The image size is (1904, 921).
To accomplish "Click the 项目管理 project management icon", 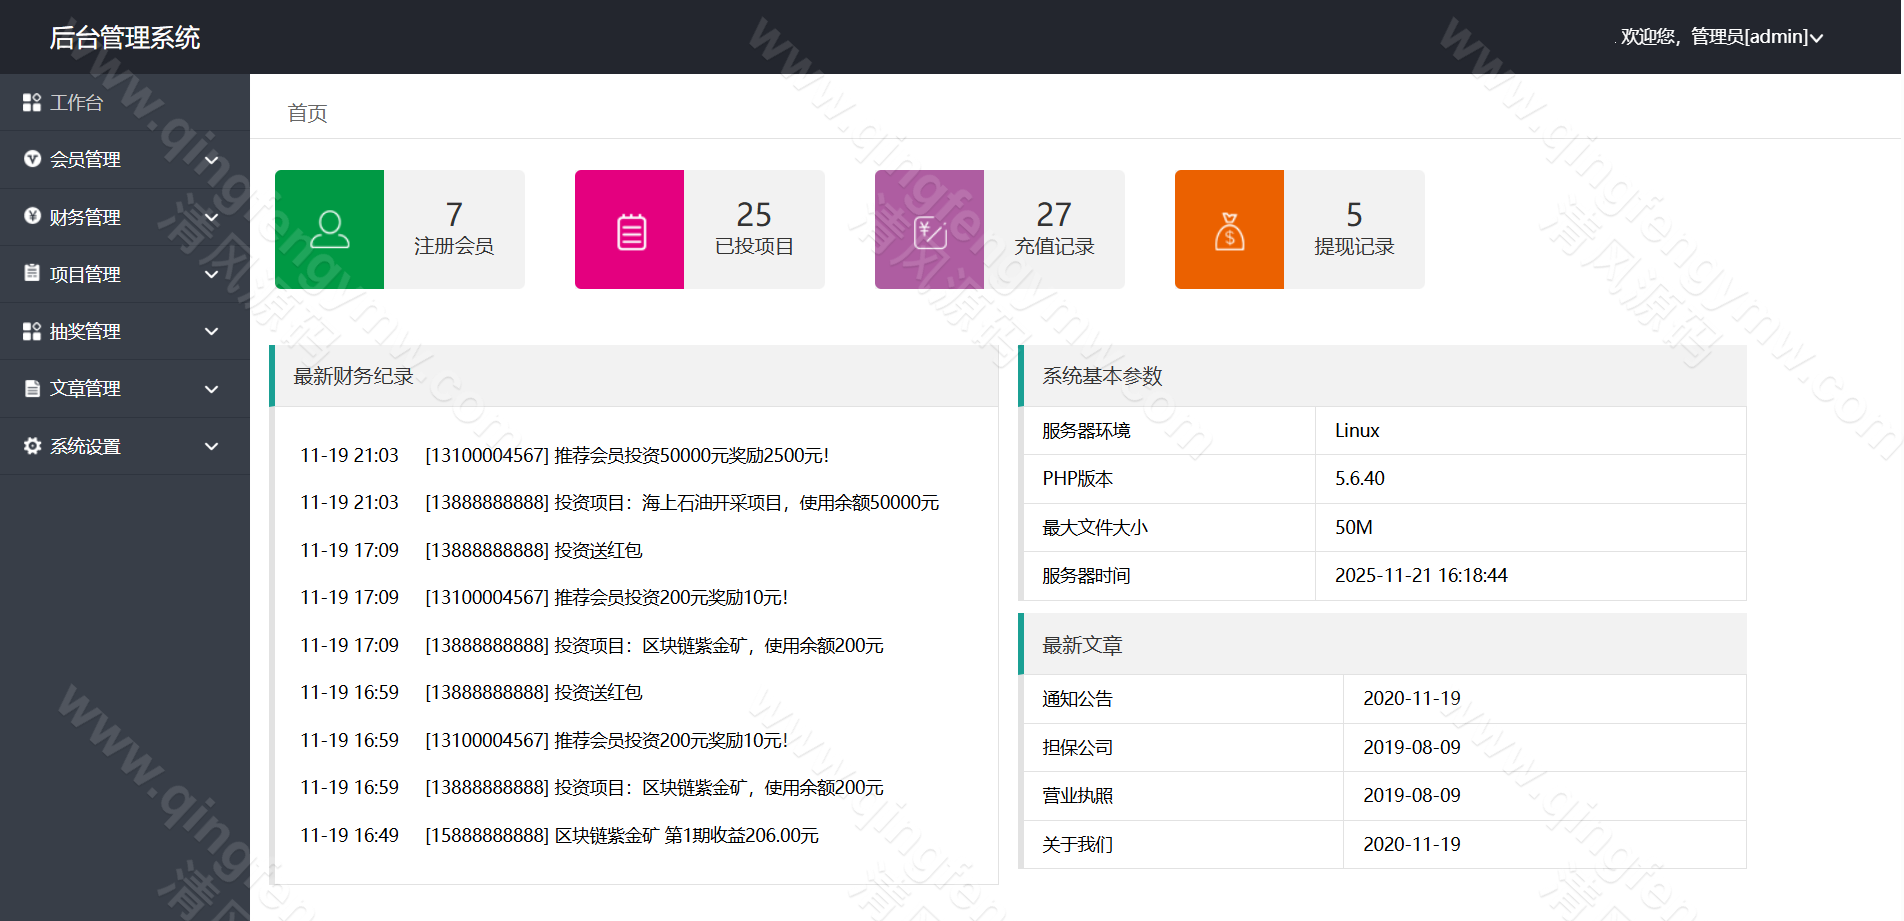I will click(x=30, y=274).
